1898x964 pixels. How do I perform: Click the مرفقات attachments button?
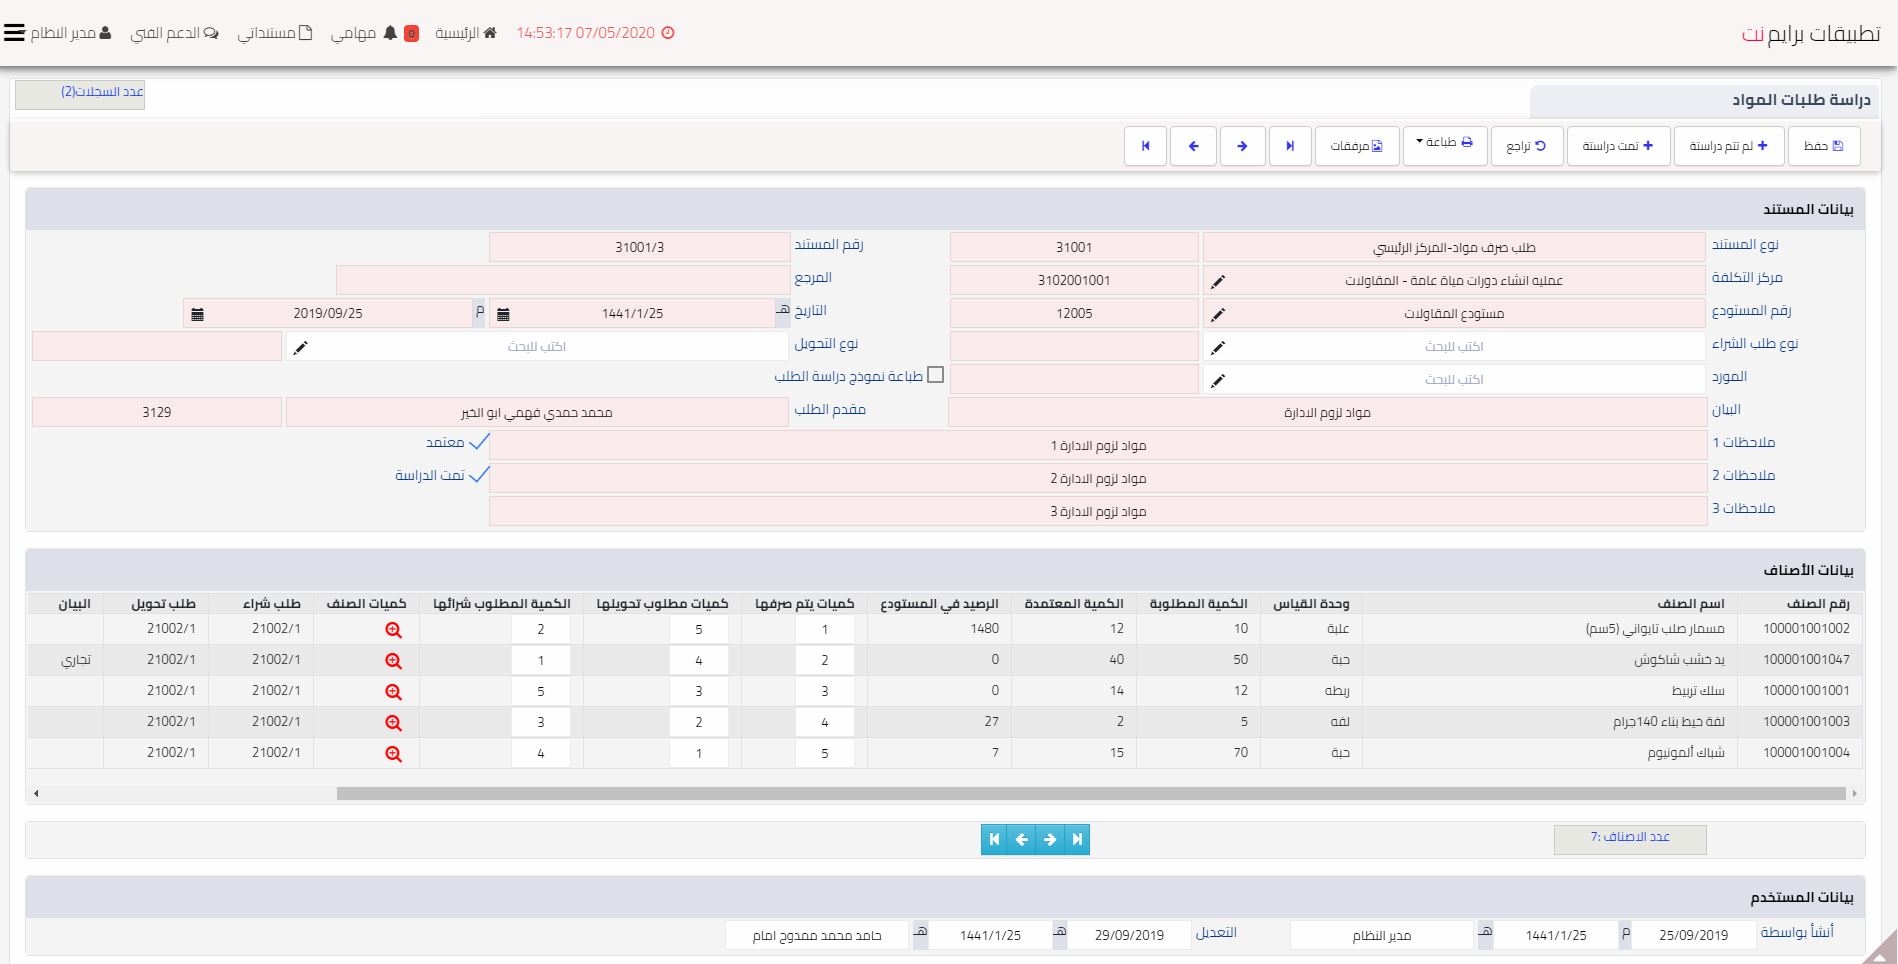click(x=1356, y=146)
